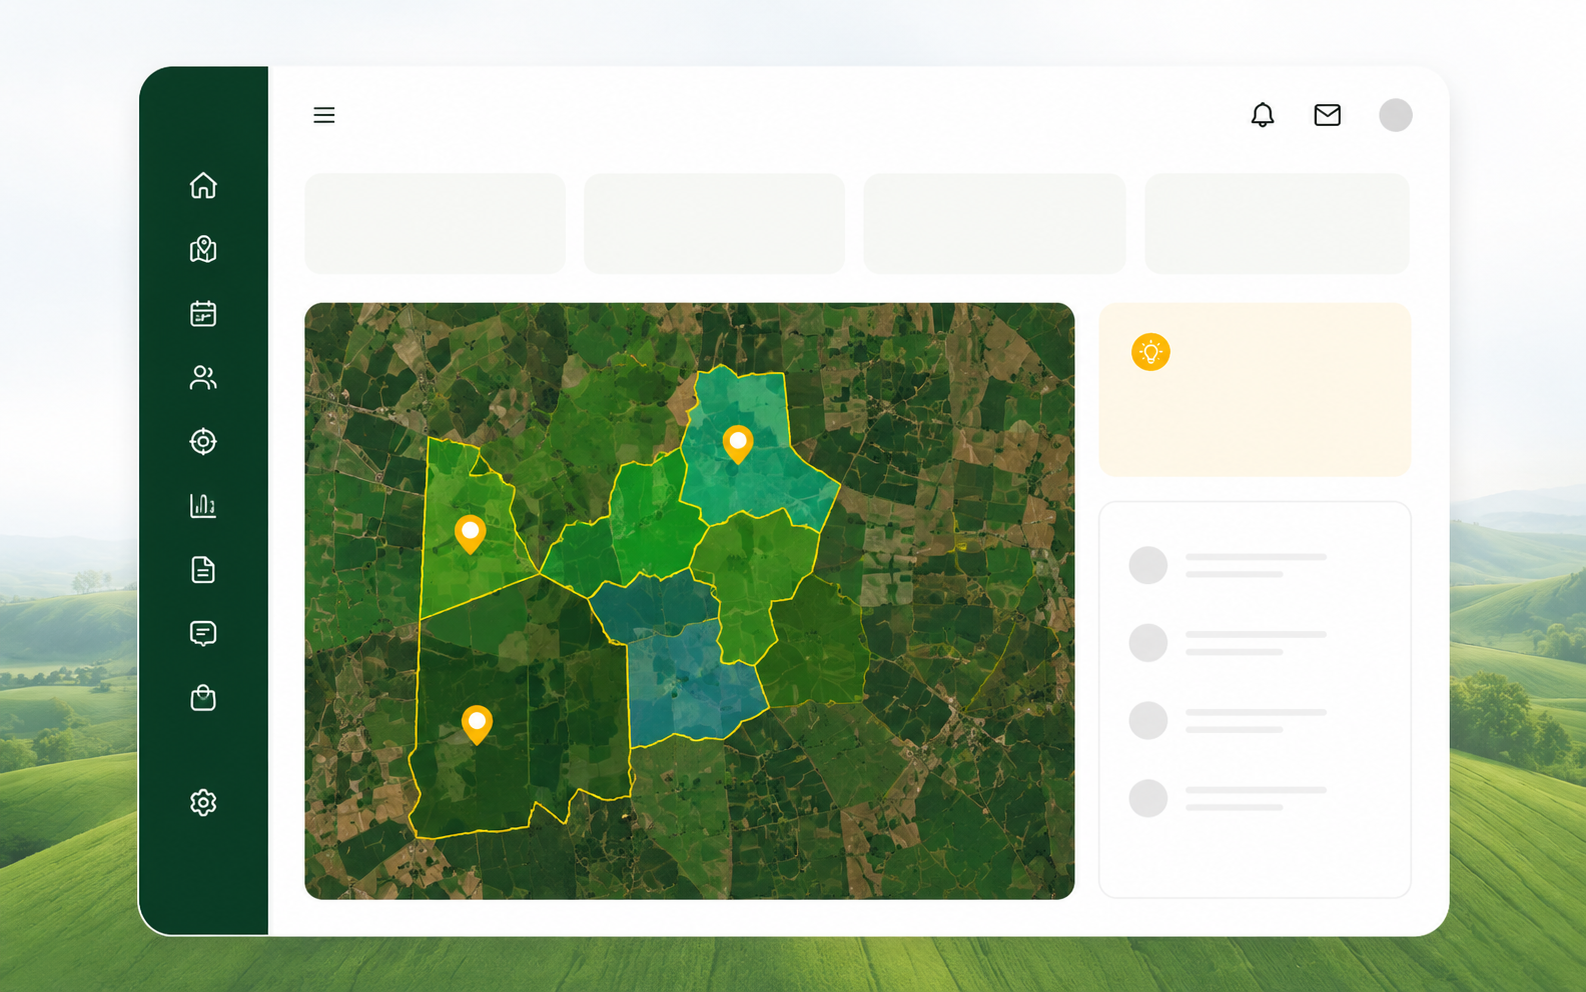Open the shopping bag sidebar icon
Viewport: 1586px width, 992px height.
203,697
